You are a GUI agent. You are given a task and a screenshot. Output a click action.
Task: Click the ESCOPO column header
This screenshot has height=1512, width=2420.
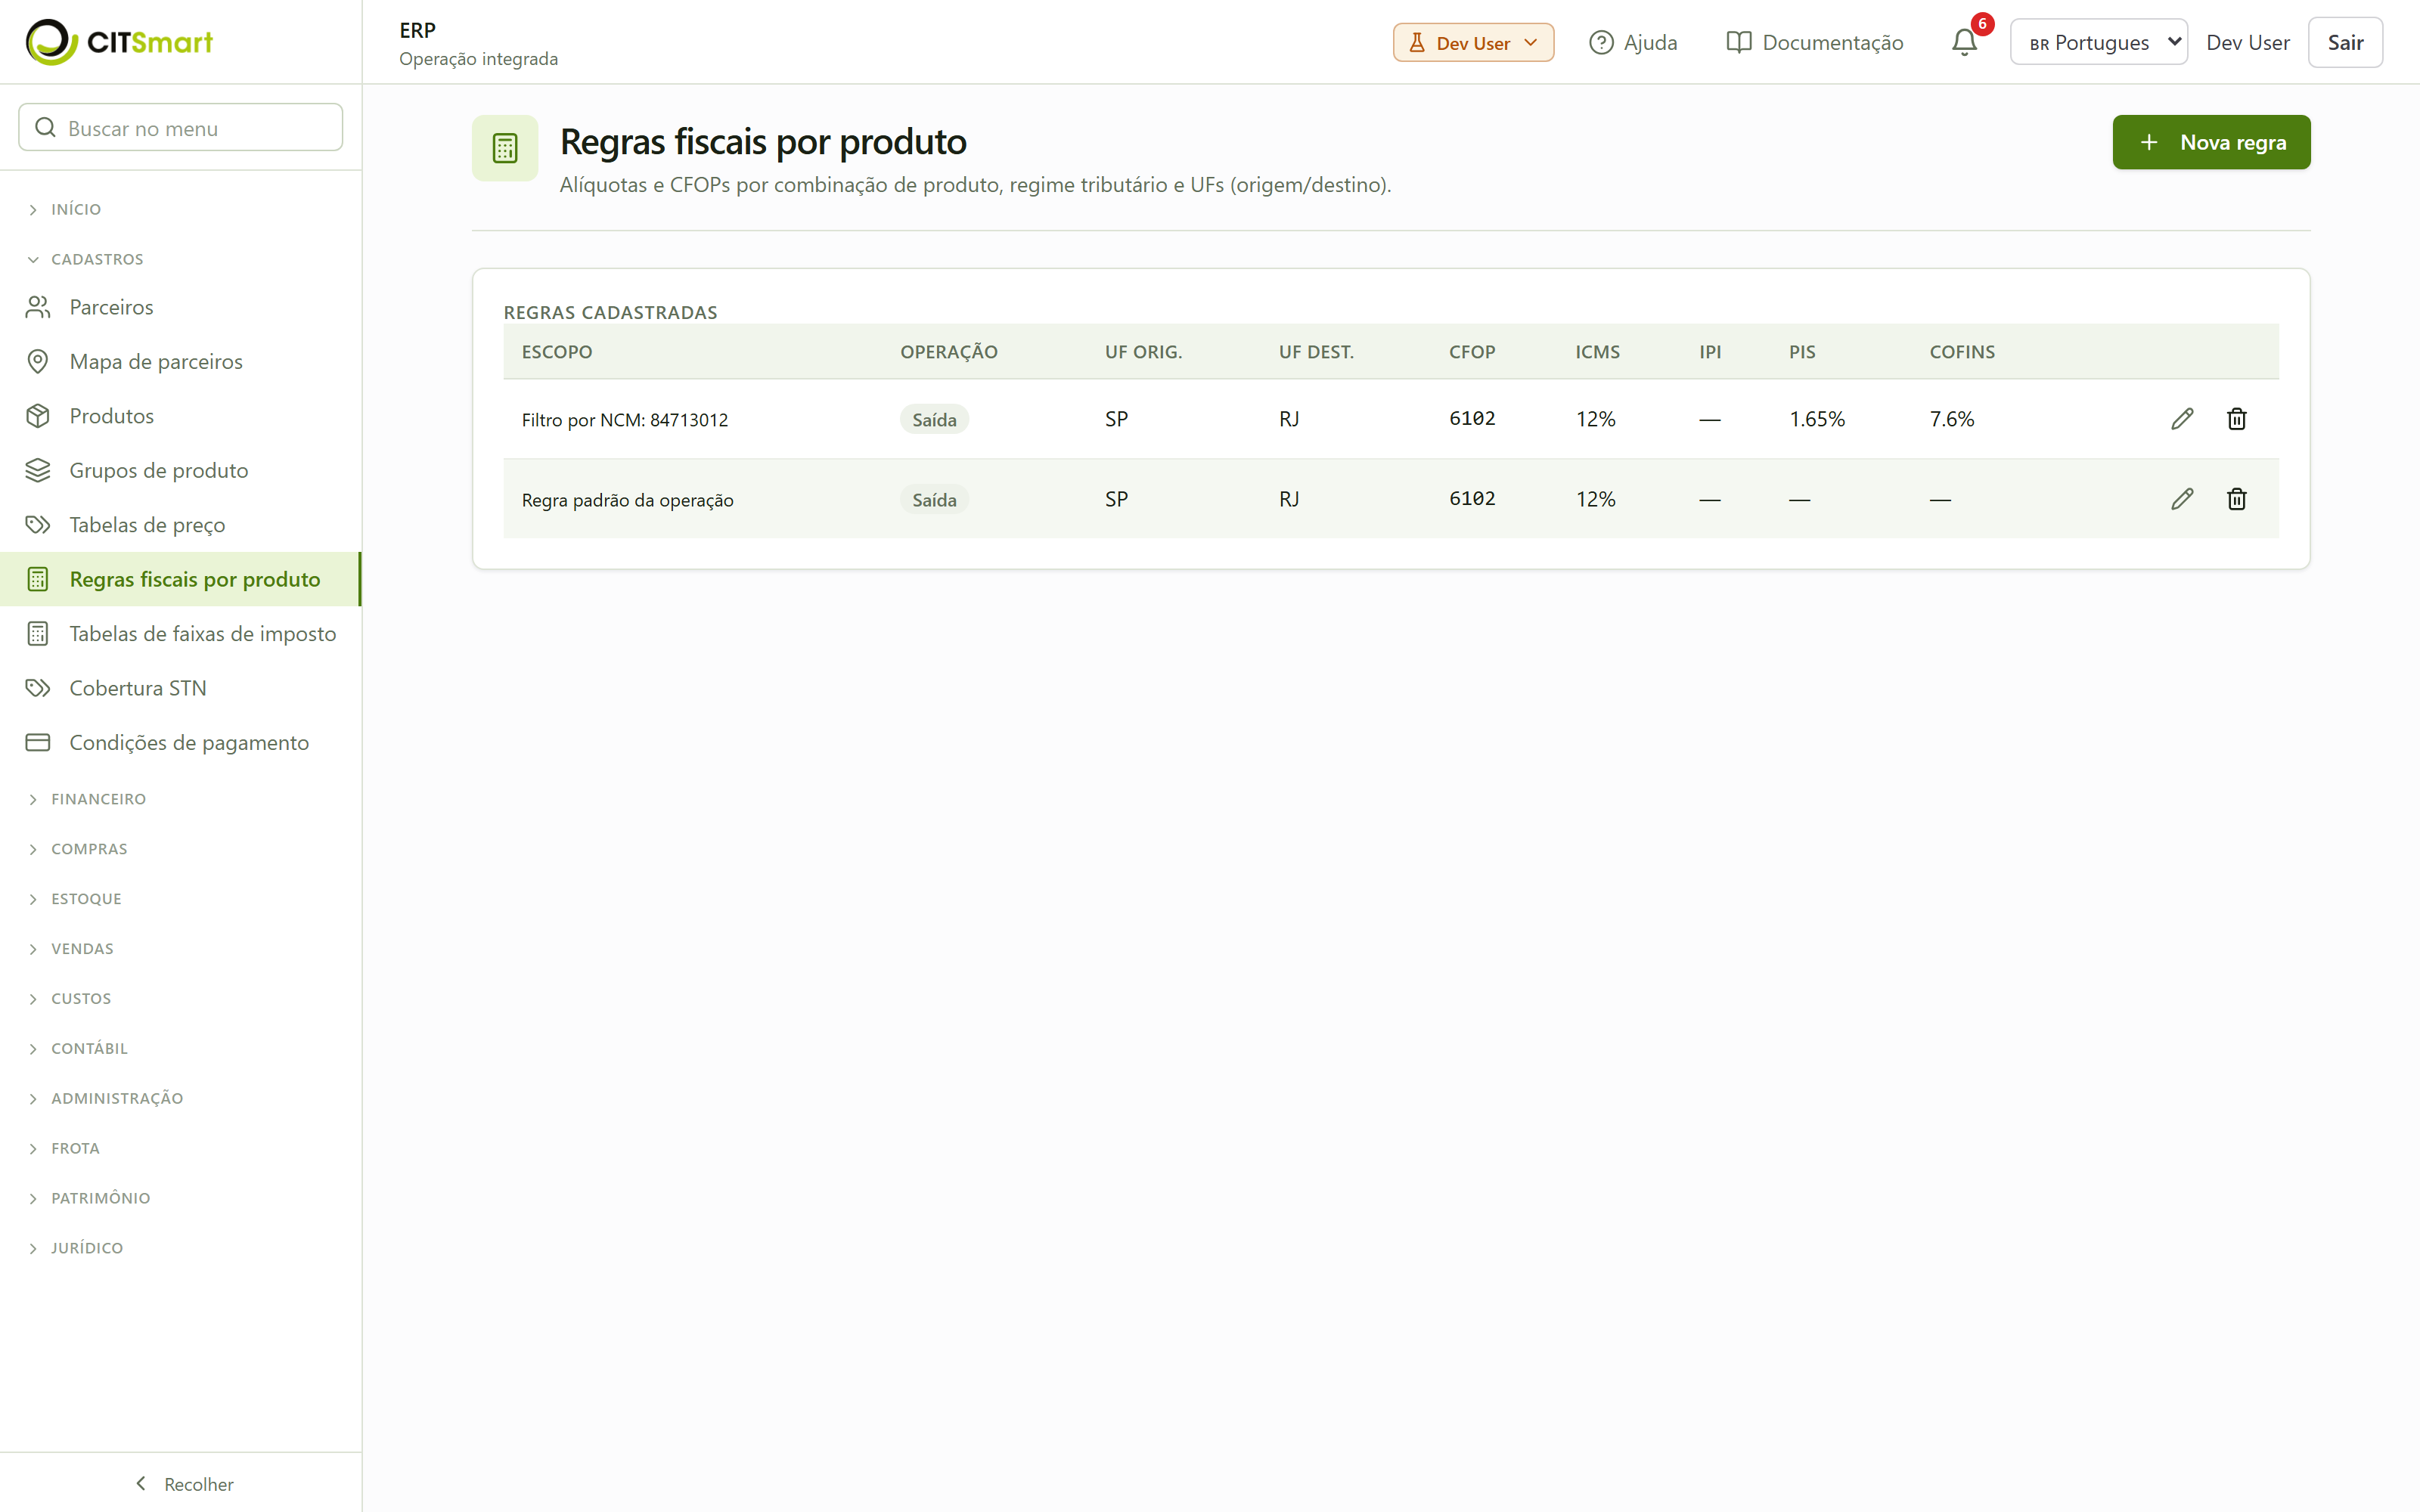point(557,352)
